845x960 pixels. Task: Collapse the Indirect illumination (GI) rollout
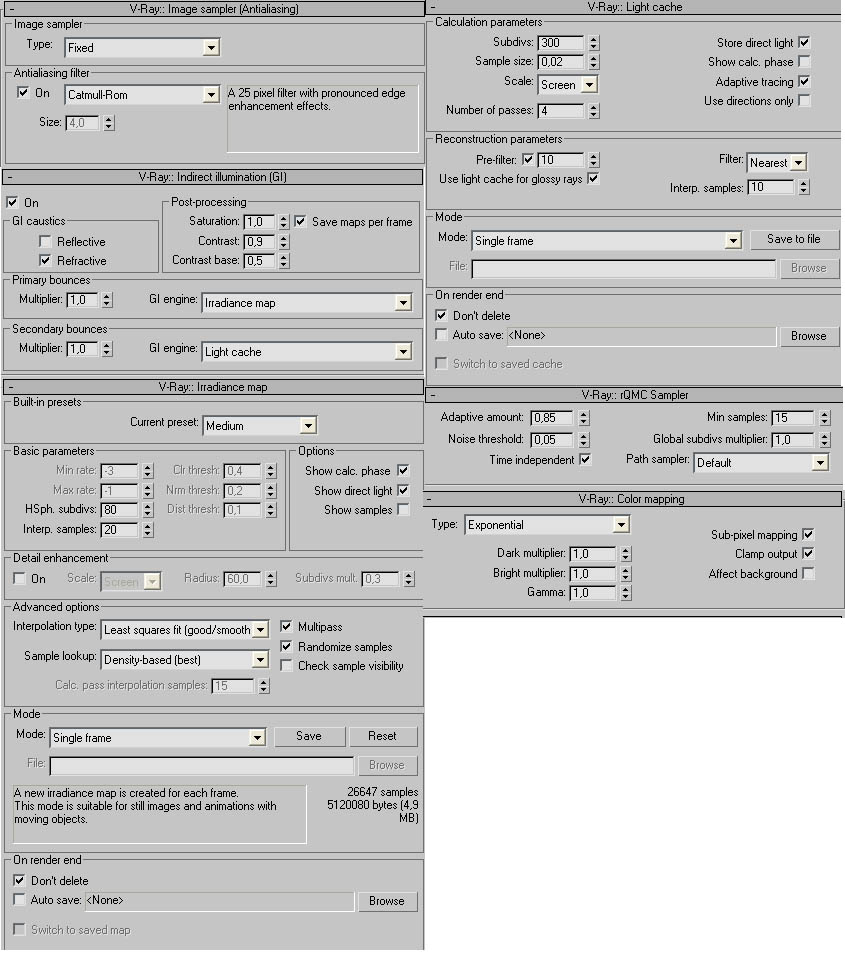pyautogui.click(x=212, y=177)
